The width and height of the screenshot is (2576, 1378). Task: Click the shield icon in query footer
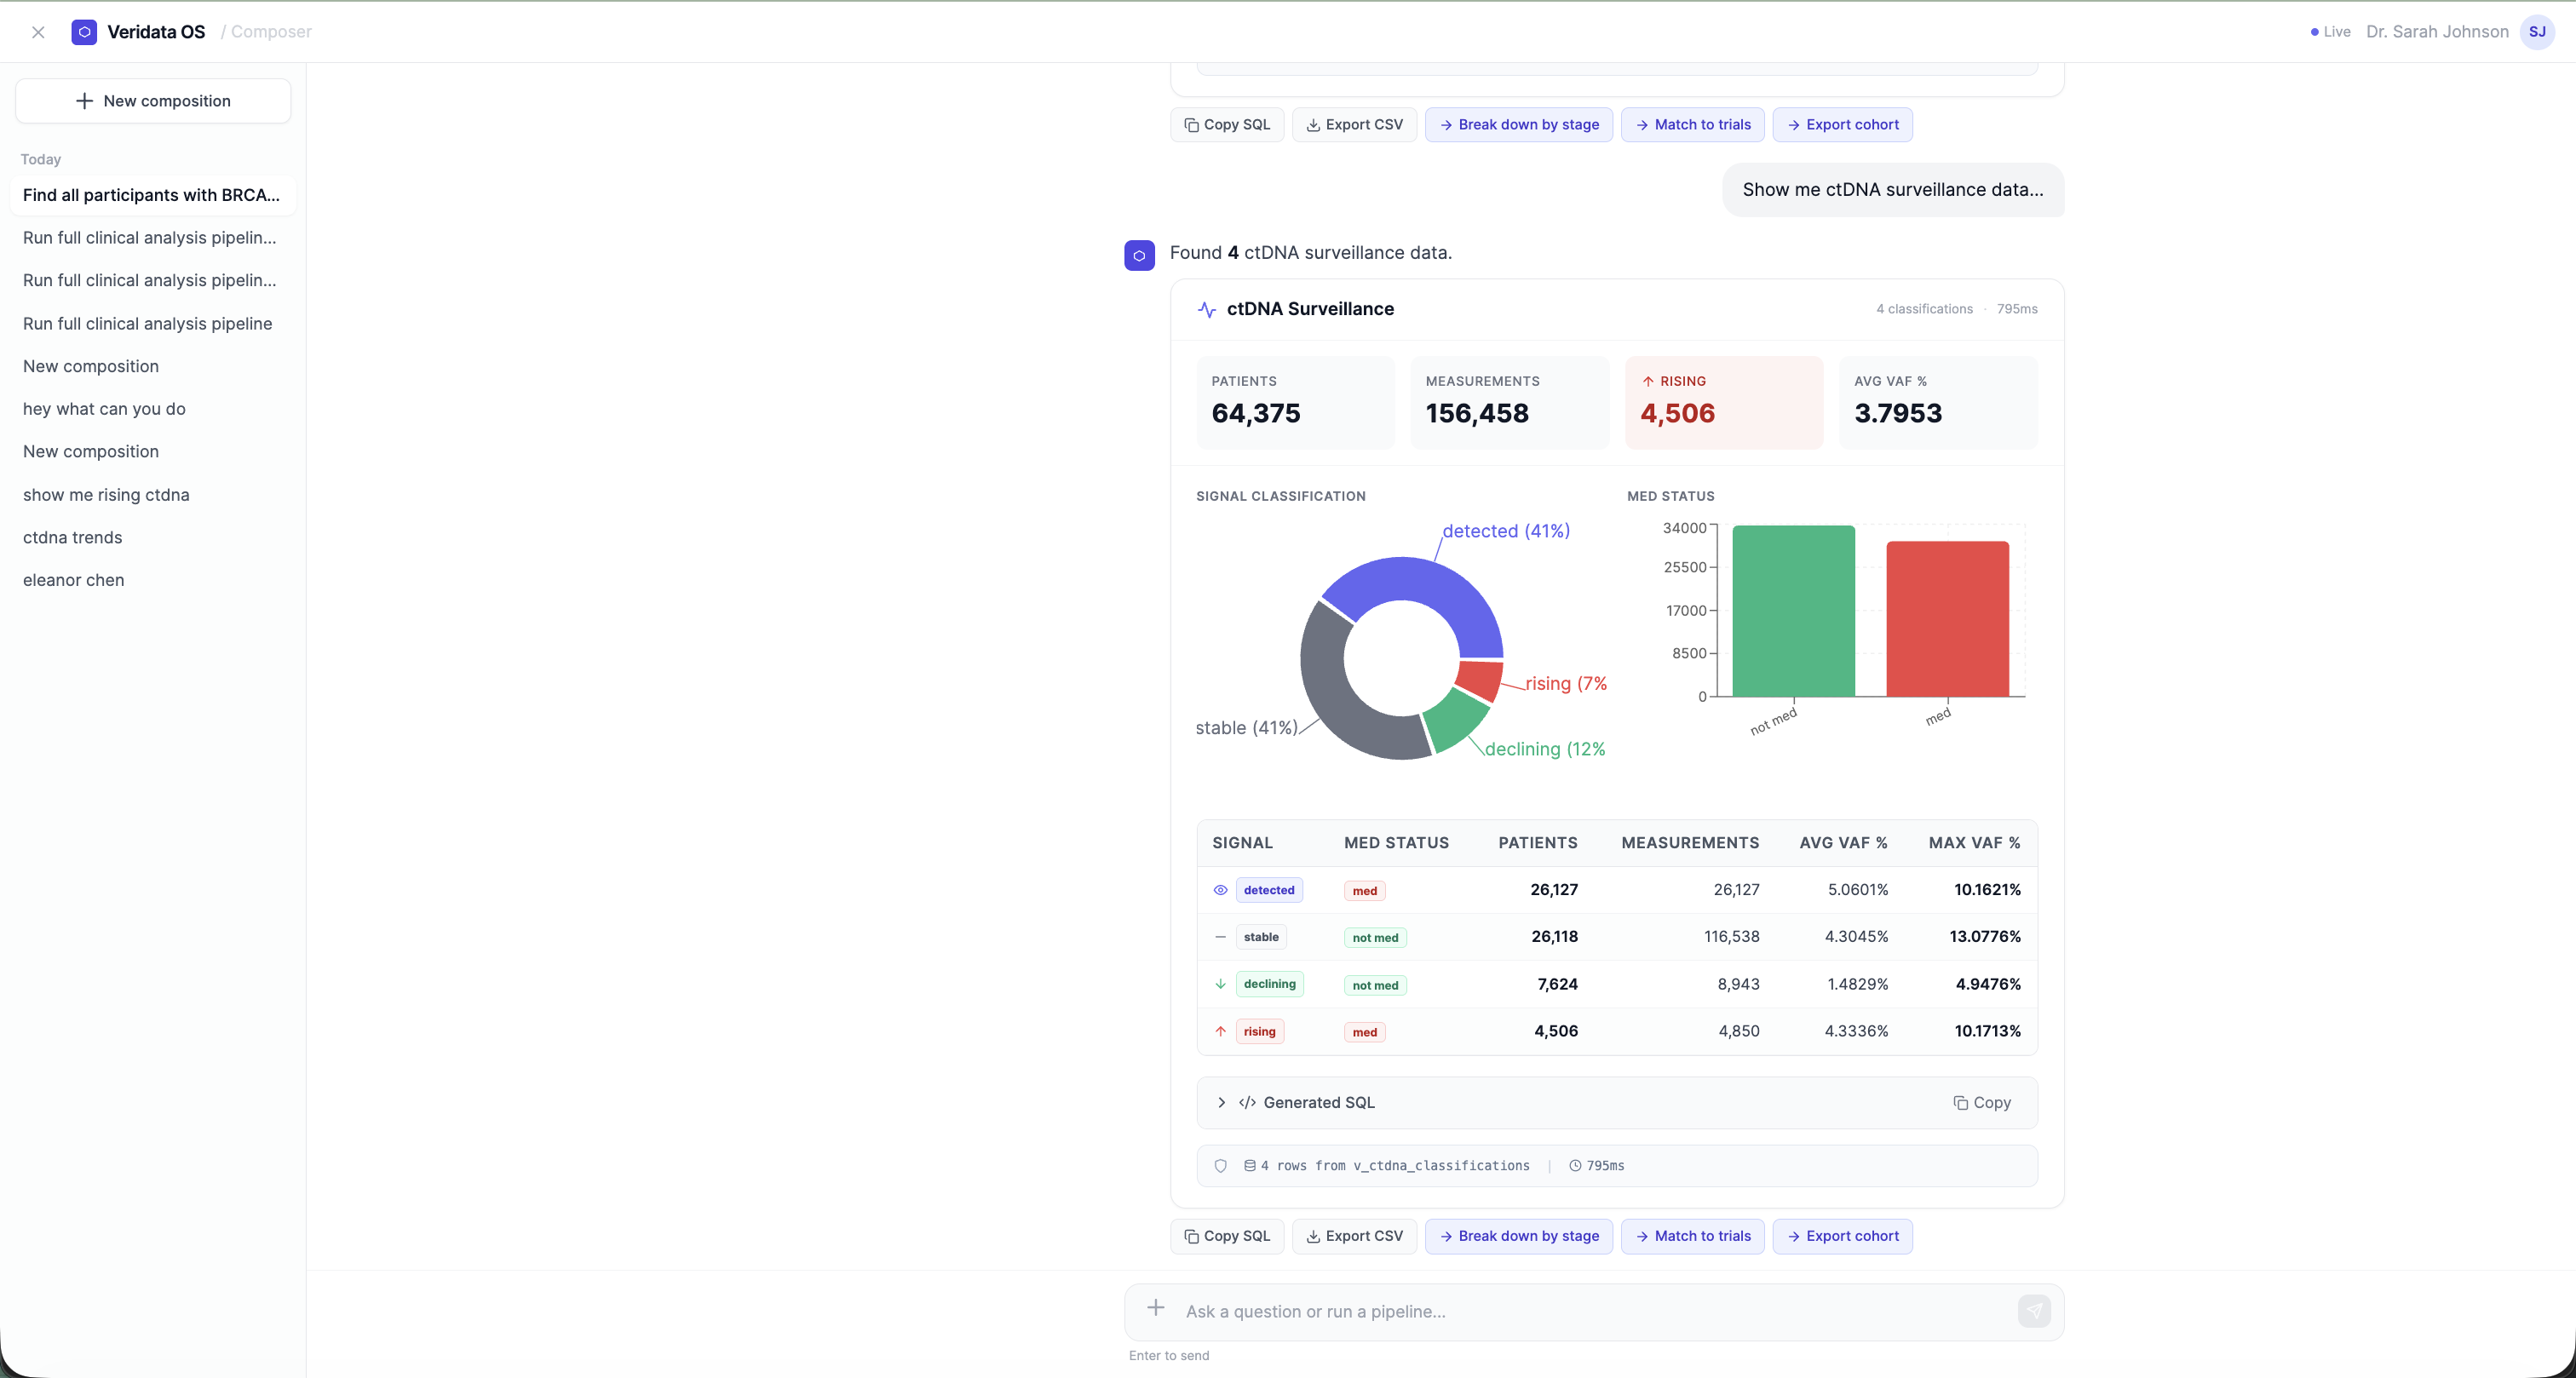pyautogui.click(x=1220, y=1166)
